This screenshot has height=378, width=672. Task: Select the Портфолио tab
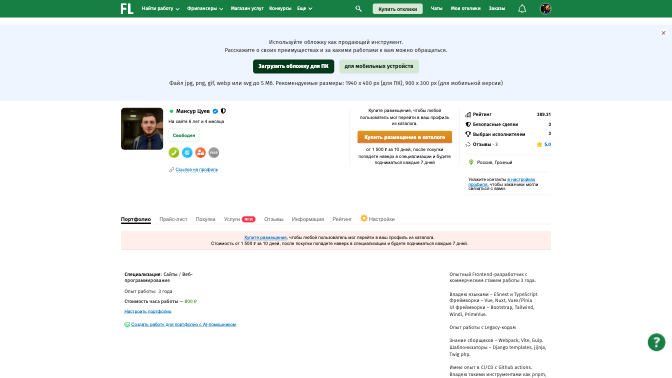click(136, 219)
